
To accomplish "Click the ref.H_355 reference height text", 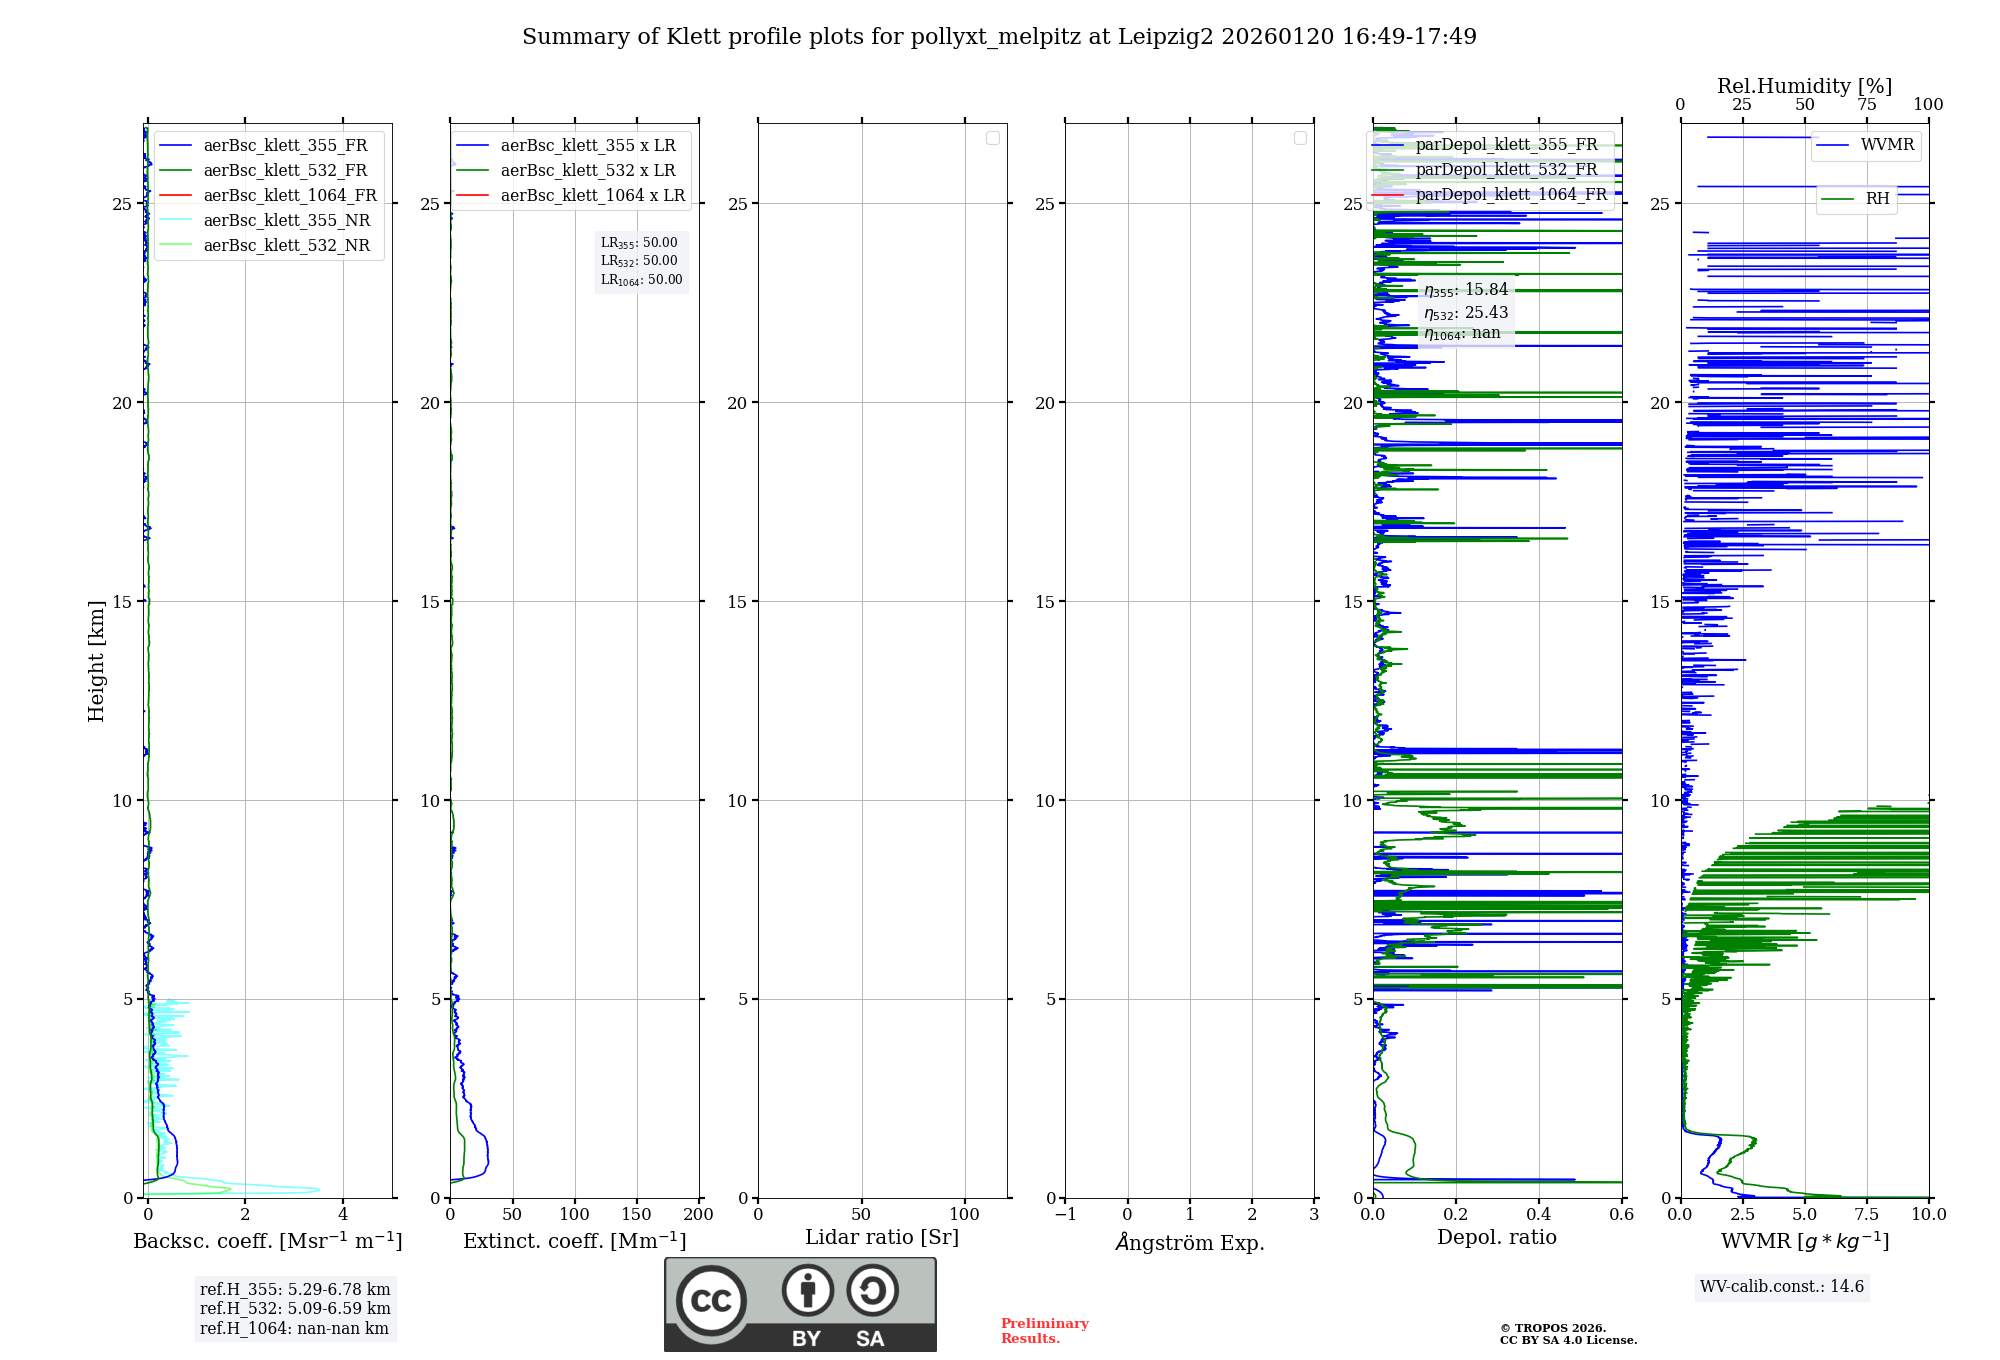I will pyautogui.click(x=295, y=1289).
